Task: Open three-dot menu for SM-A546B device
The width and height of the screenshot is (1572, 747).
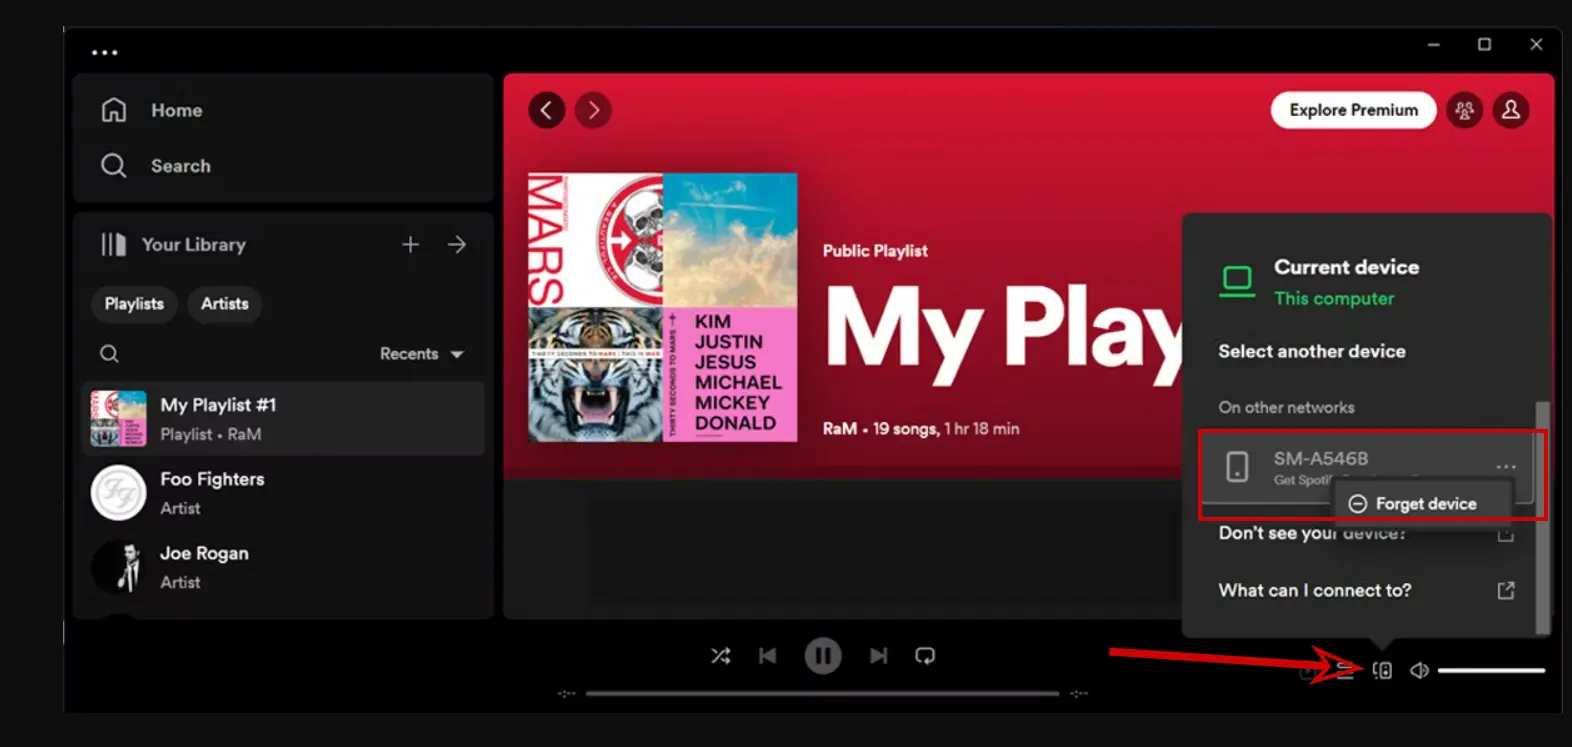Action: (x=1505, y=467)
